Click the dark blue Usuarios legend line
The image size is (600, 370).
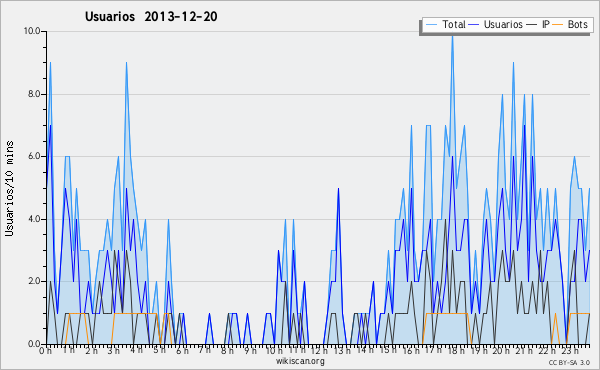[x=474, y=25]
